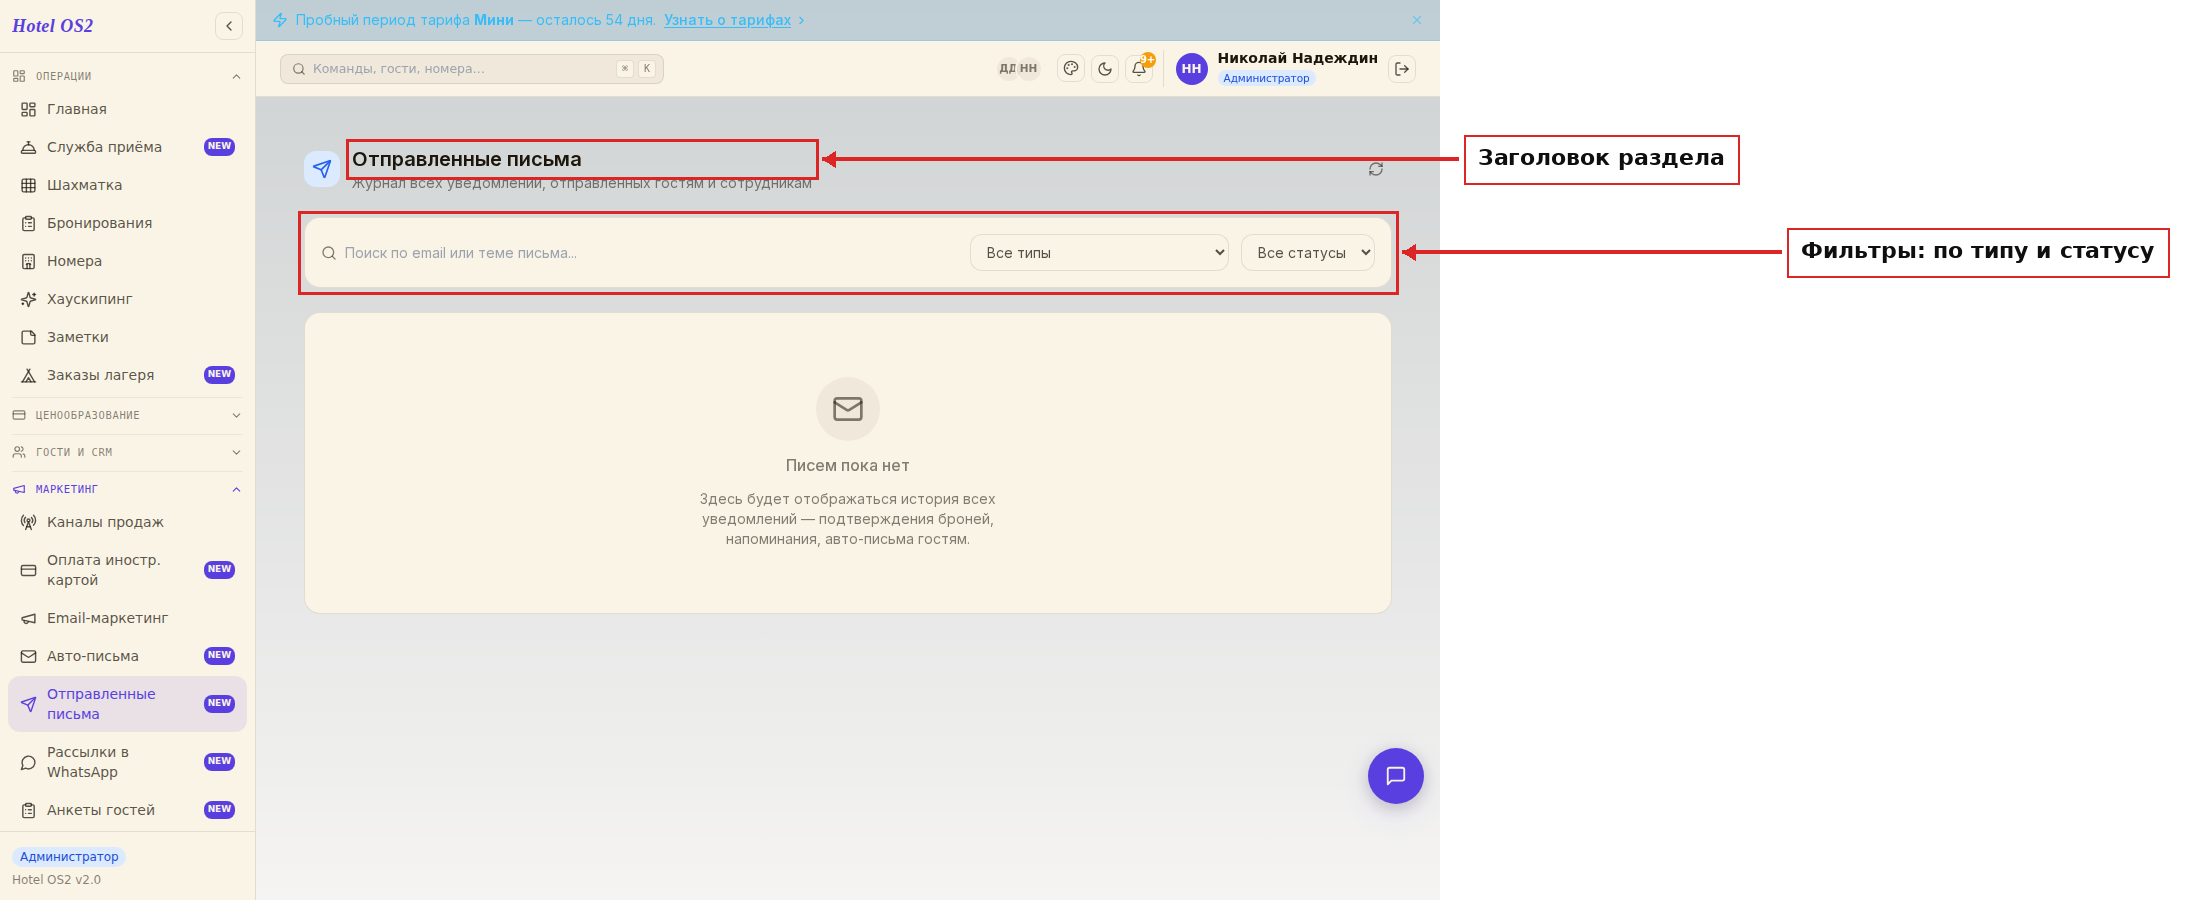Click the logout icon next to profile
The image size is (2193, 900).
click(x=1402, y=69)
